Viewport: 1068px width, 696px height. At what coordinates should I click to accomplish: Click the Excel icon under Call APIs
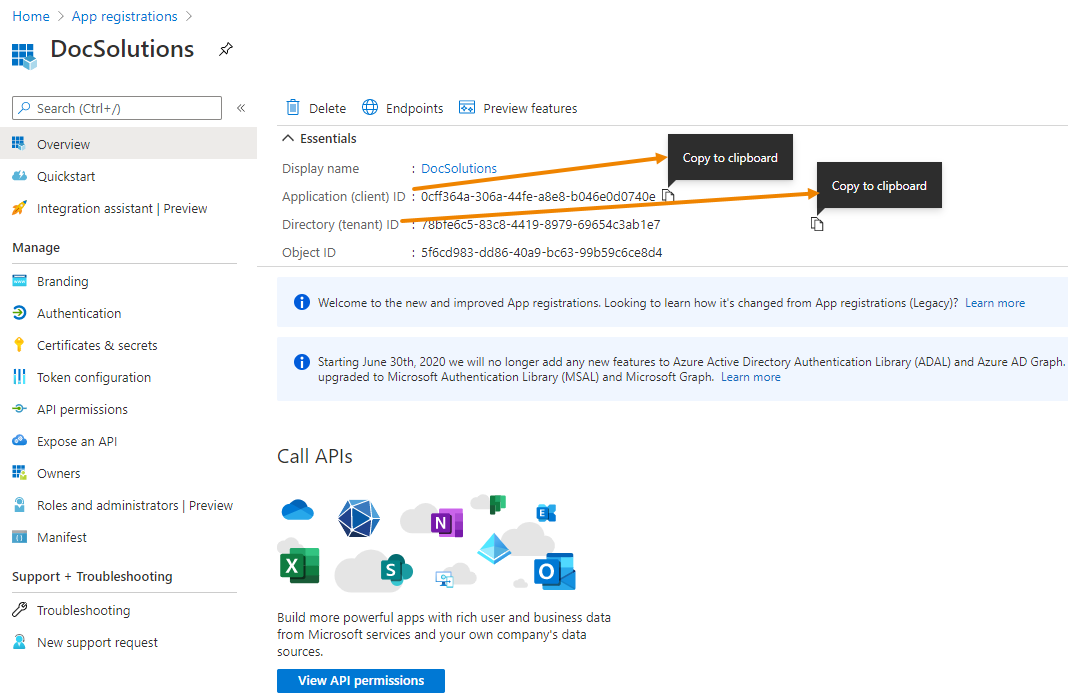(299, 565)
